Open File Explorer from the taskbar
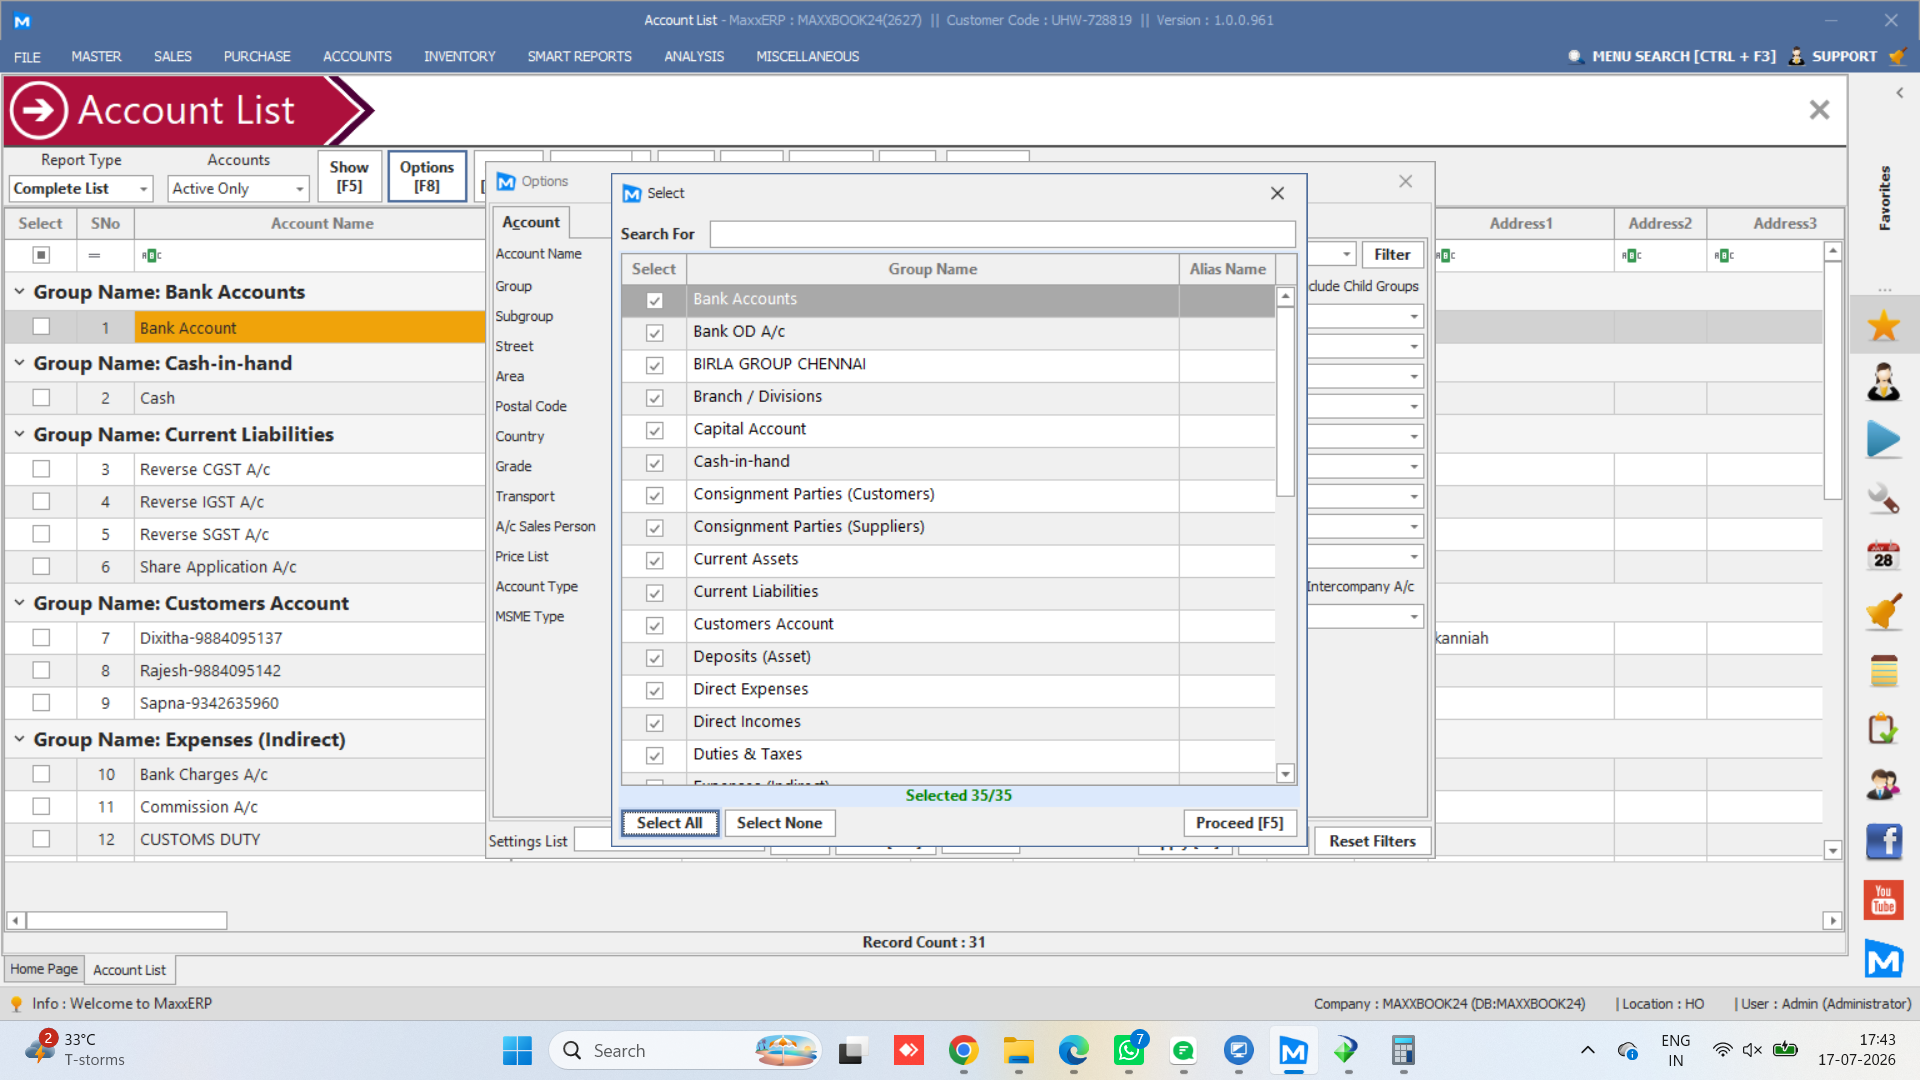Viewport: 1920px width, 1080px height. point(1018,1050)
